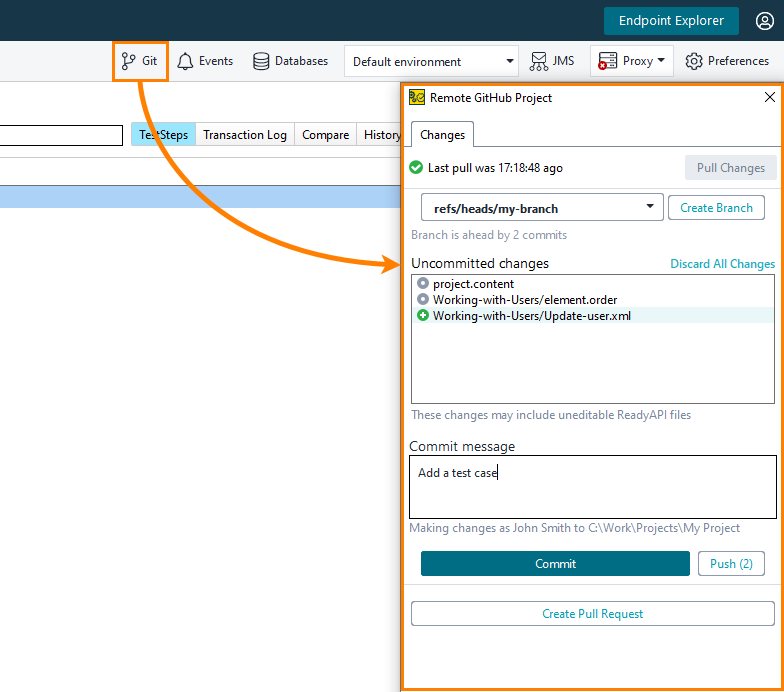Open the Git panel from toolbar
Image resolution: width=784 pixels, height=692 pixels.
click(x=140, y=61)
